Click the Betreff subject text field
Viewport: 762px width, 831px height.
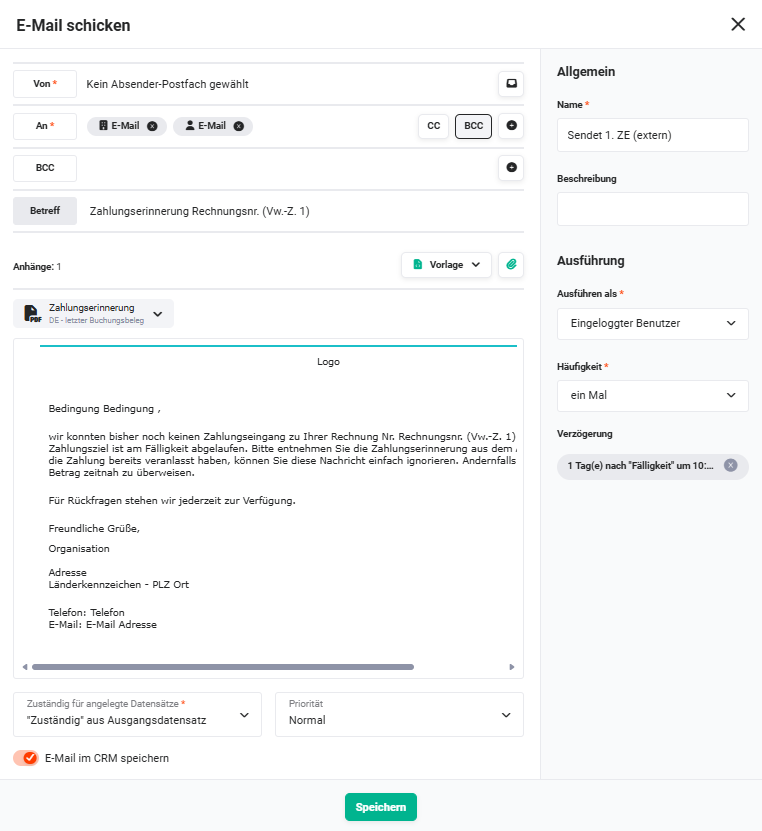coord(302,211)
